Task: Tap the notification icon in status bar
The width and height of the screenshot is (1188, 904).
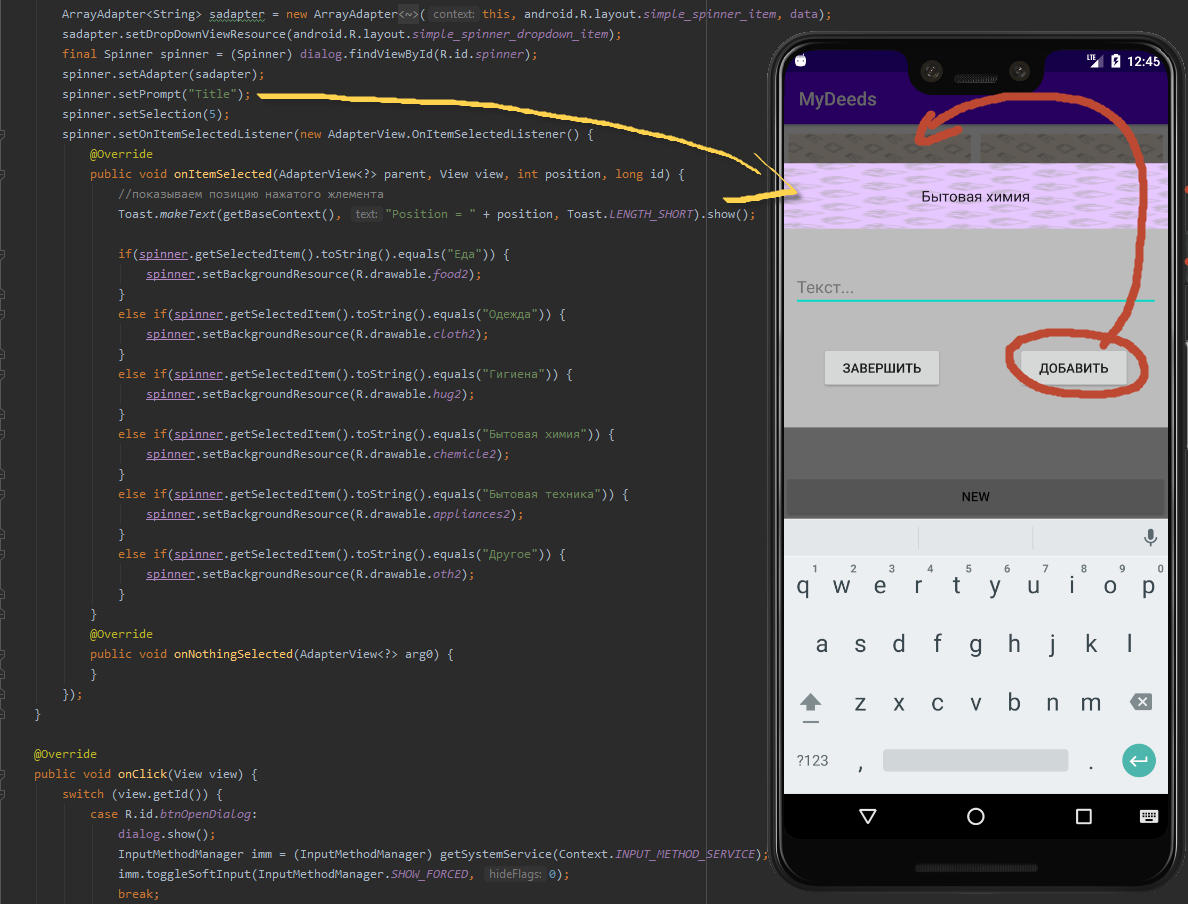Action: click(801, 60)
